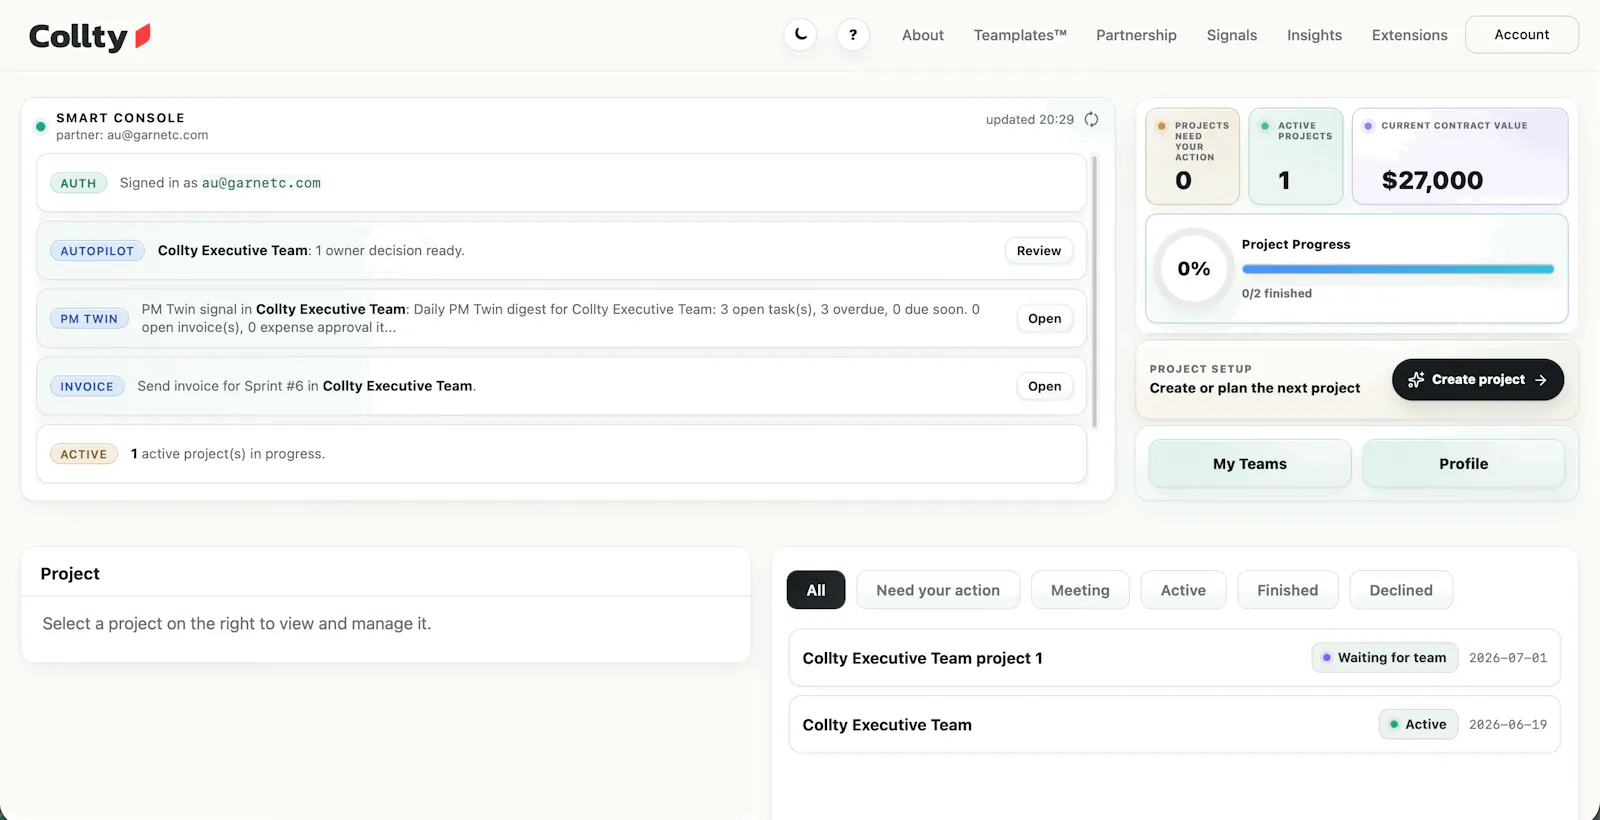Viewport: 1600px width, 820px height.
Task: Open help via the question mark icon
Action: 853,35
